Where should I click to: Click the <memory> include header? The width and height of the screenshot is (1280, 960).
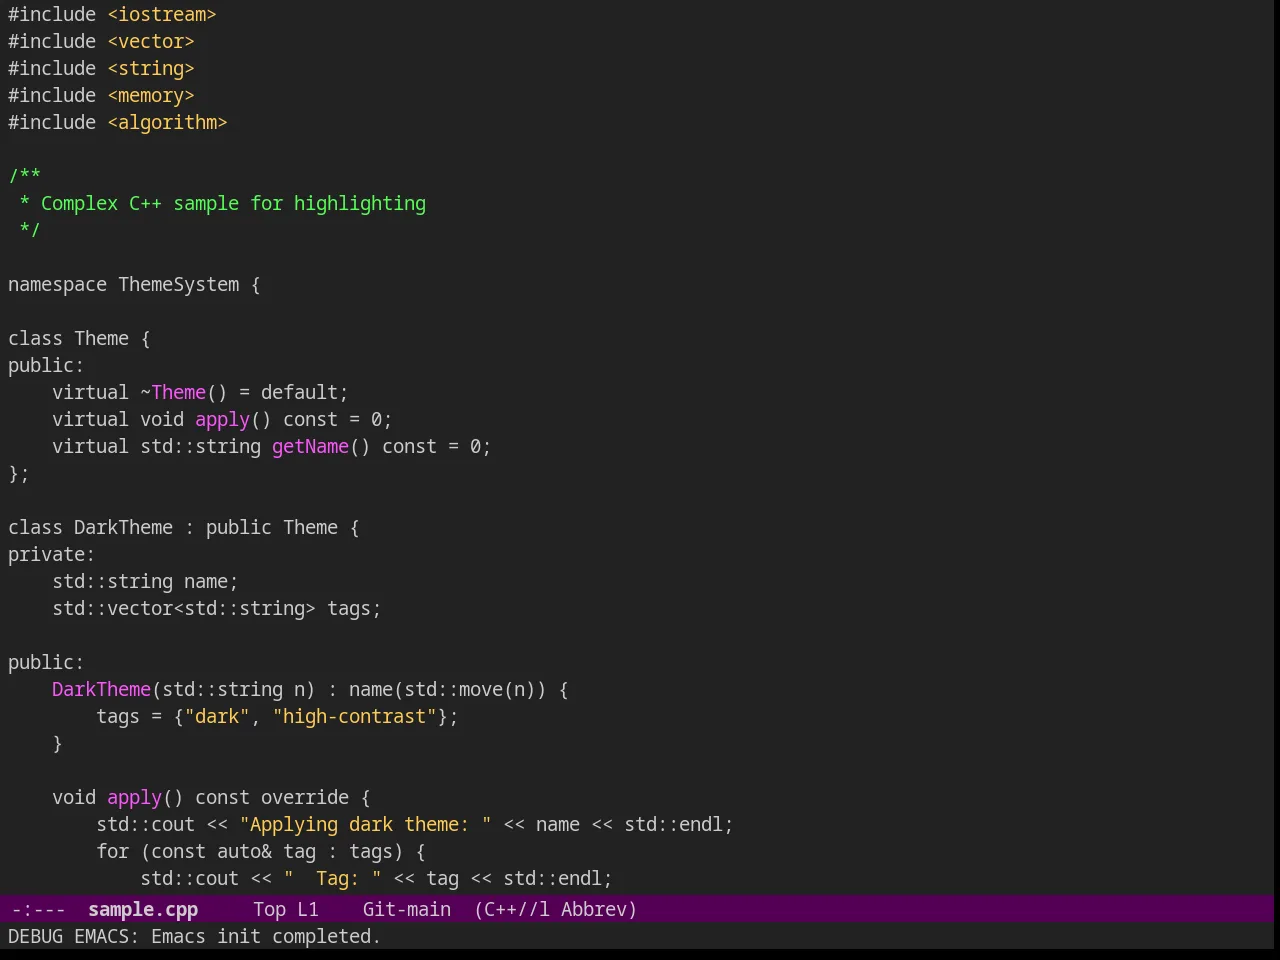coord(151,95)
